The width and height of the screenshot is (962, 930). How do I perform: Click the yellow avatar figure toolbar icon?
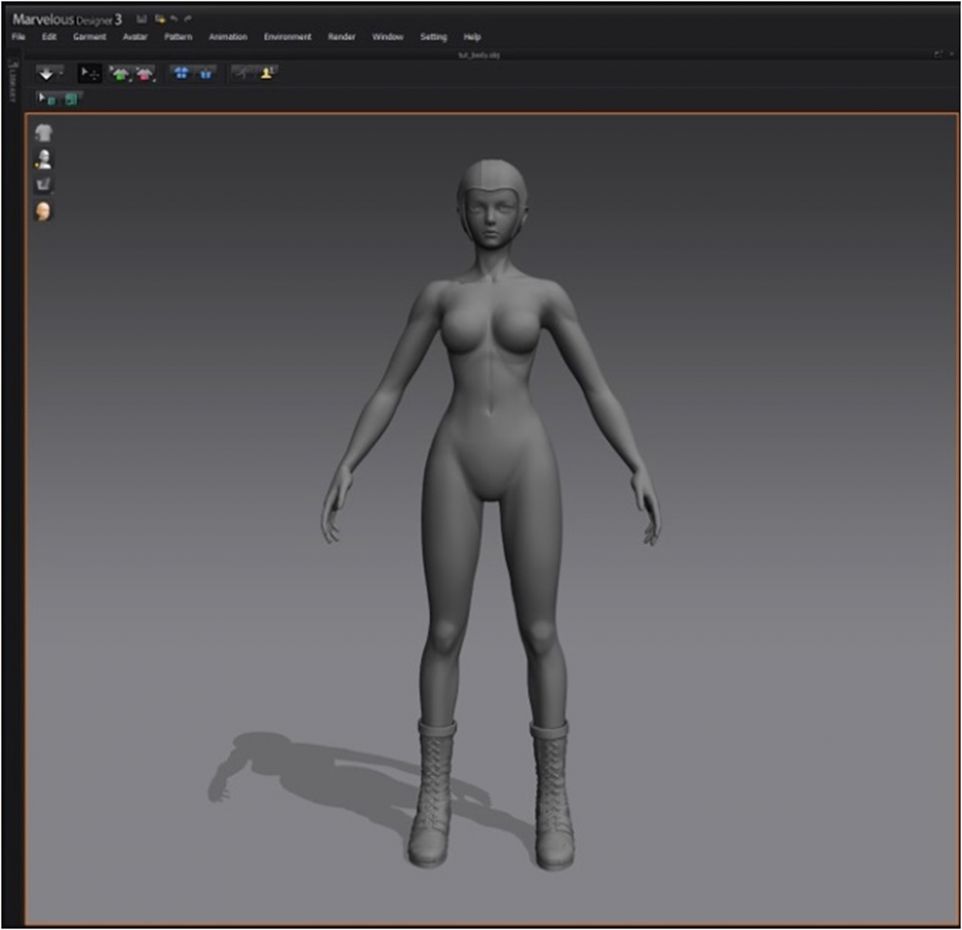(266, 74)
